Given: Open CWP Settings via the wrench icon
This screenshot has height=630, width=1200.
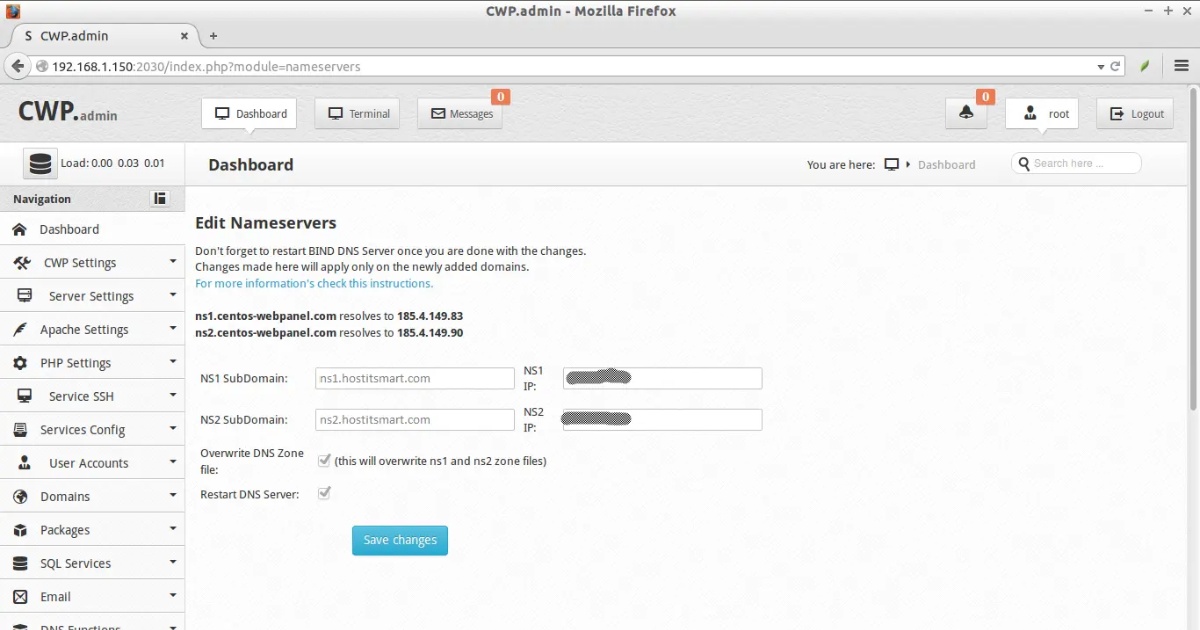Looking at the screenshot, I should pyautogui.click(x=22, y=261).
